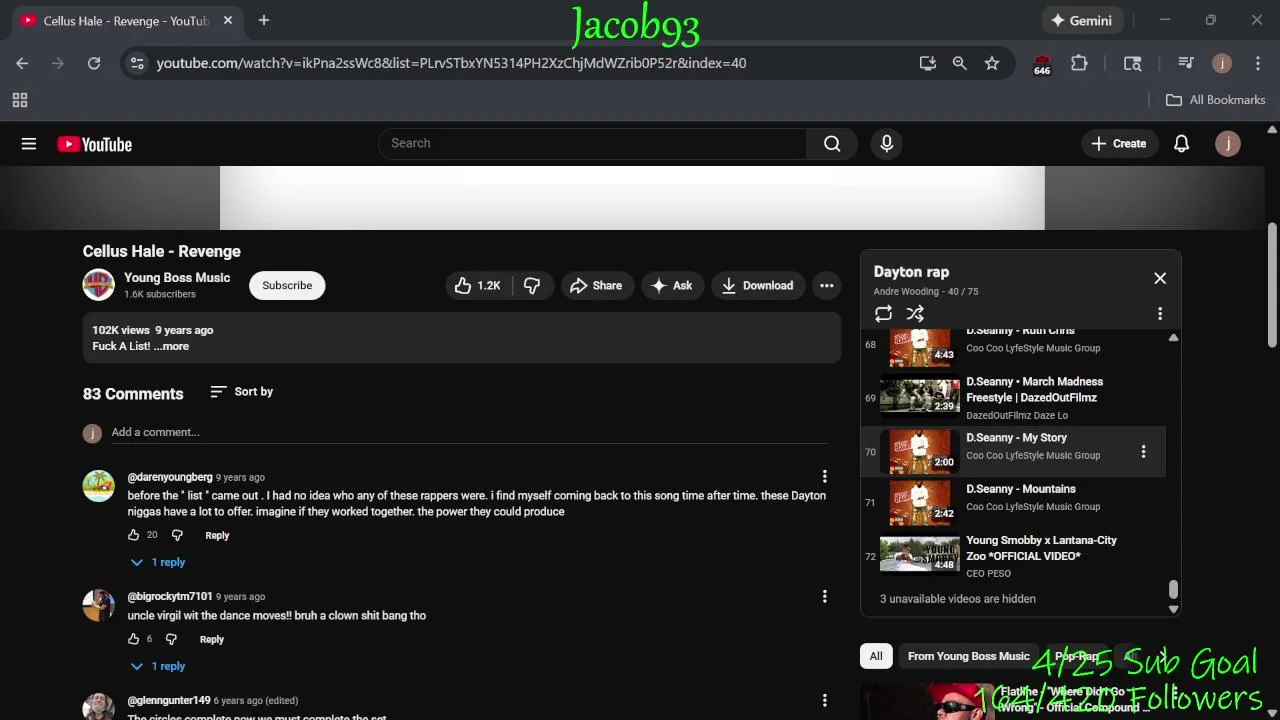
Task: Open the All Bookmarks folder
Action: [x=1216, y=100]
